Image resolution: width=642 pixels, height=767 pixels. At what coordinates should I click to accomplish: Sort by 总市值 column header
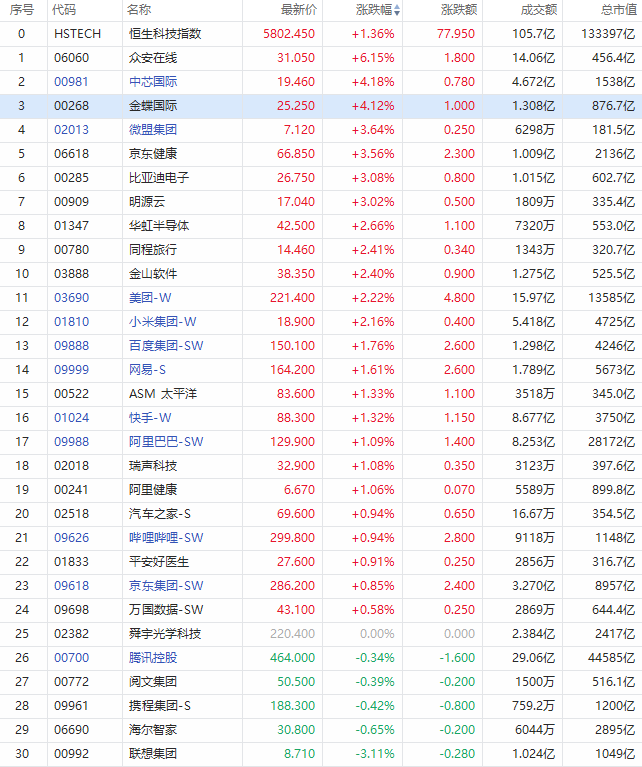pos(619,10)
